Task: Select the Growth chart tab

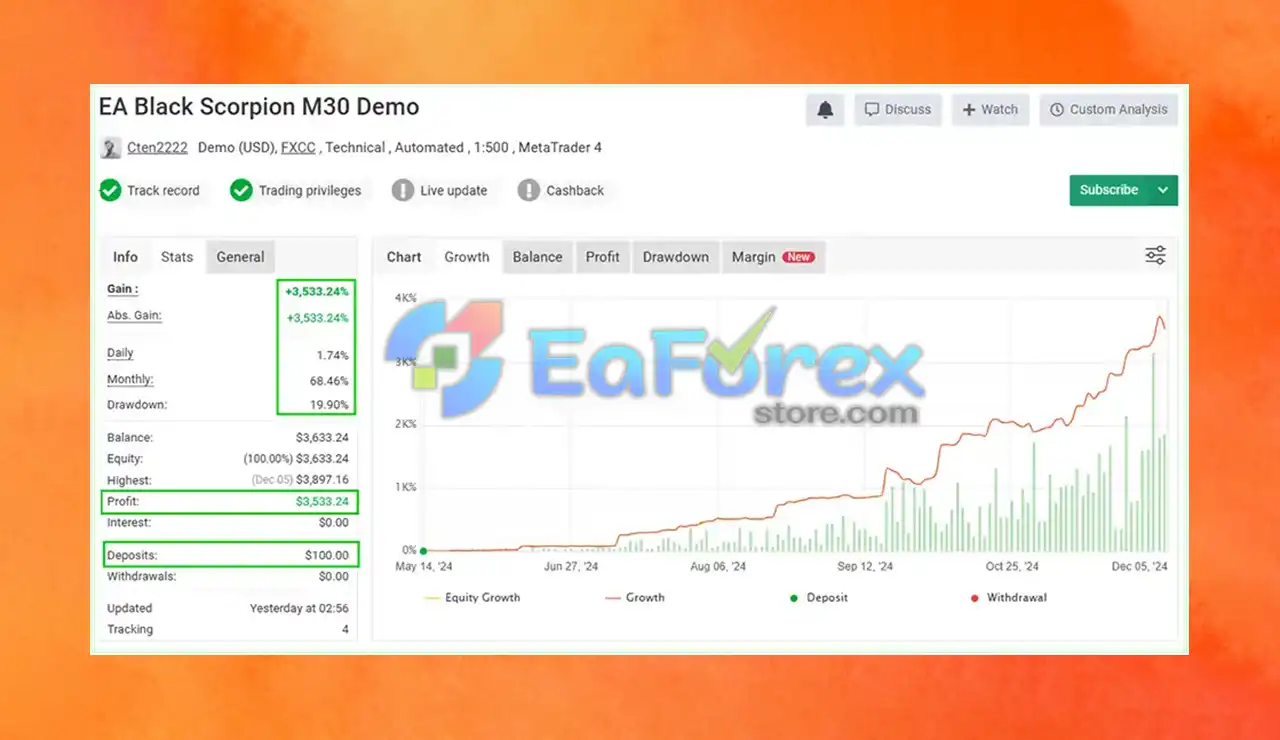Action: point(467,257)
